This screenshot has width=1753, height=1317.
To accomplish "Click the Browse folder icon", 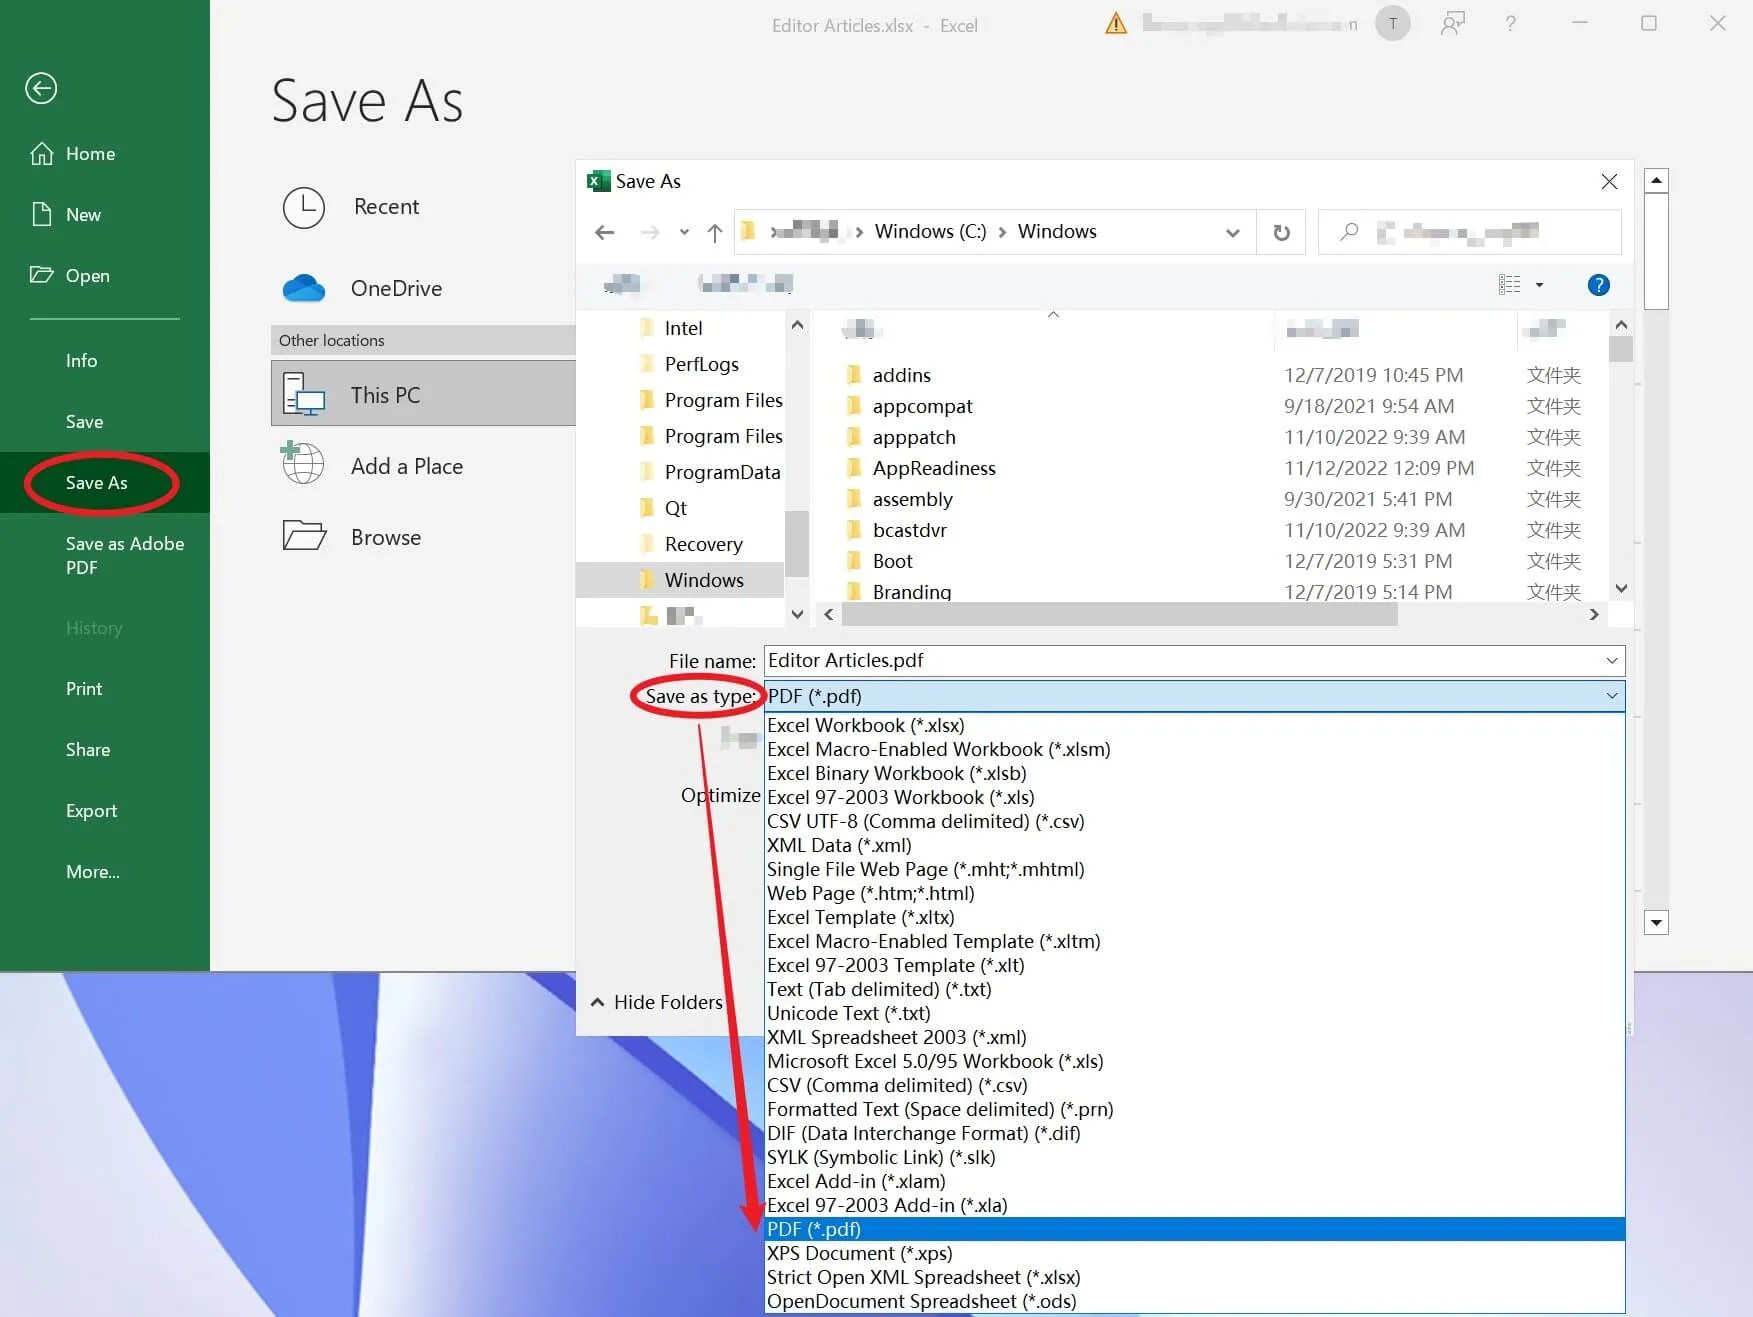I will coord(305,536).
